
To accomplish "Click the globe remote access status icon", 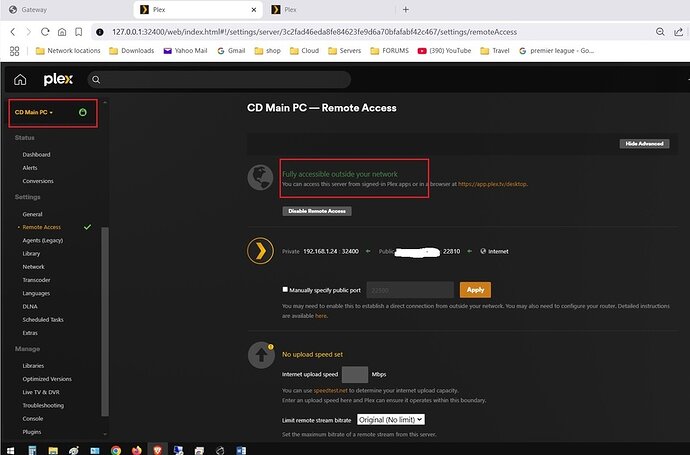I will [x=260, y=177].
